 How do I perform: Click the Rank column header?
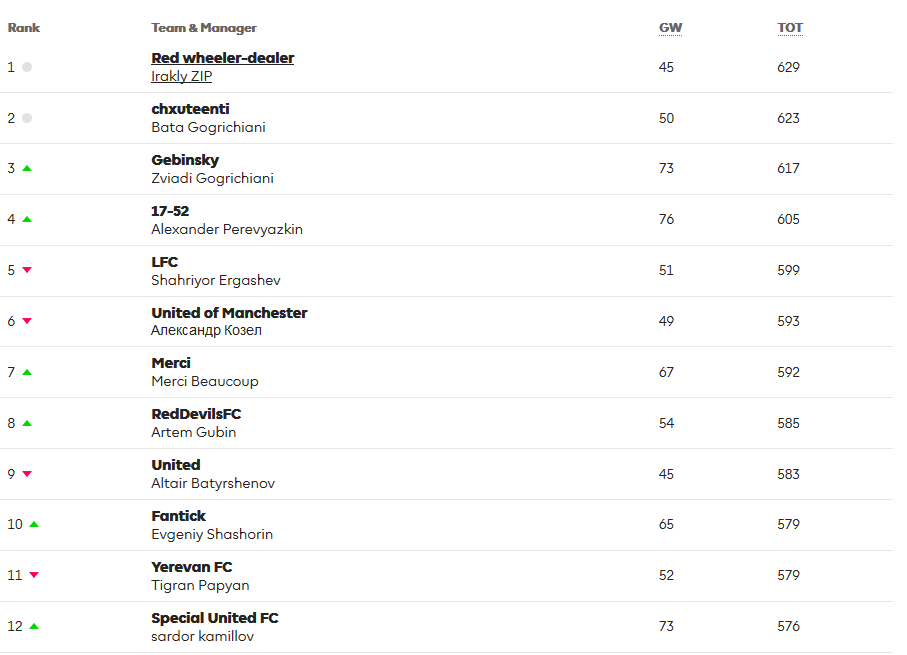coord(24,28)
